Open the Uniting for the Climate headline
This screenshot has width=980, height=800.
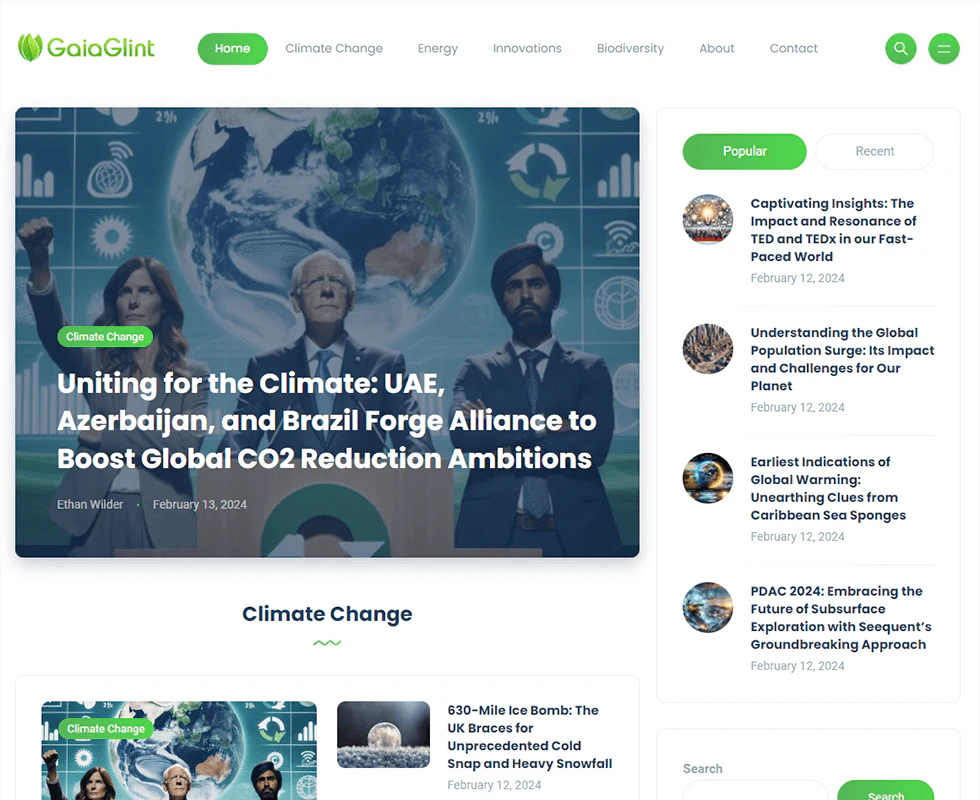(x=326, y=421)
